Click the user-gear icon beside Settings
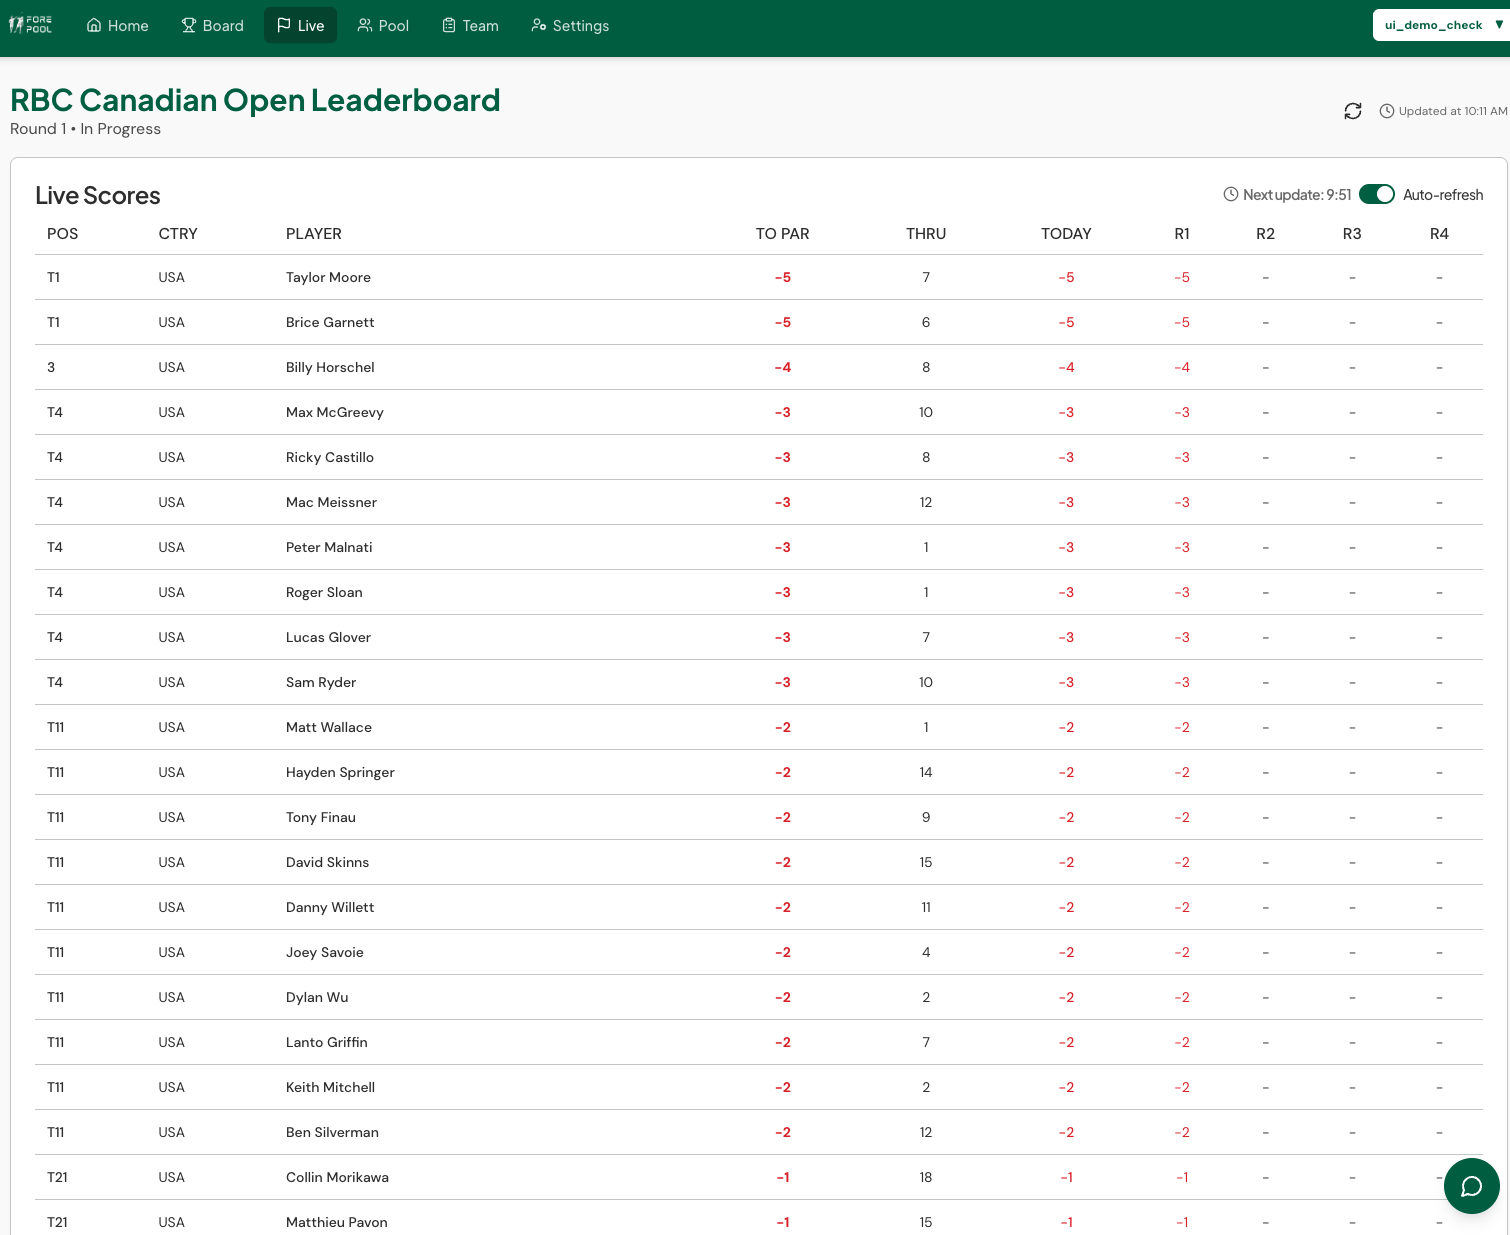 [539, 25]
